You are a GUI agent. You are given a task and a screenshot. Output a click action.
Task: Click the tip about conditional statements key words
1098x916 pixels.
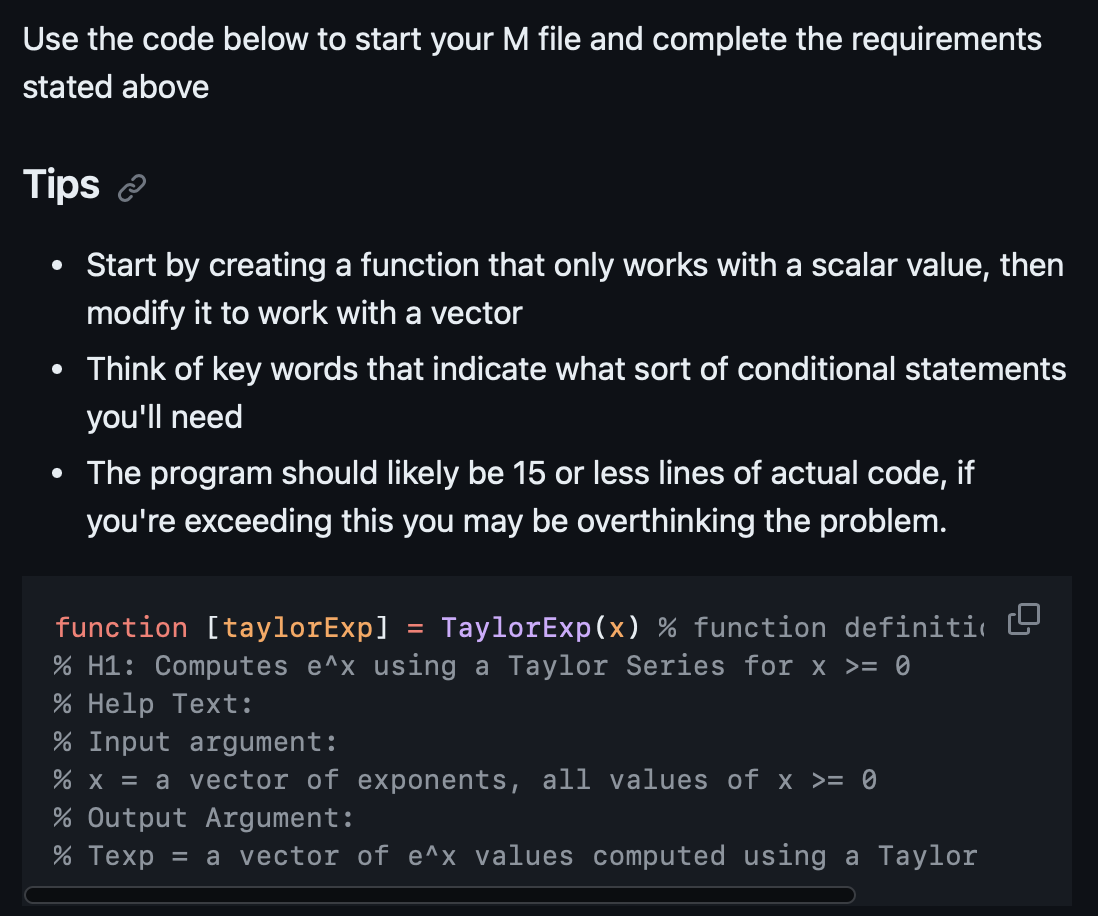[576, 393]
